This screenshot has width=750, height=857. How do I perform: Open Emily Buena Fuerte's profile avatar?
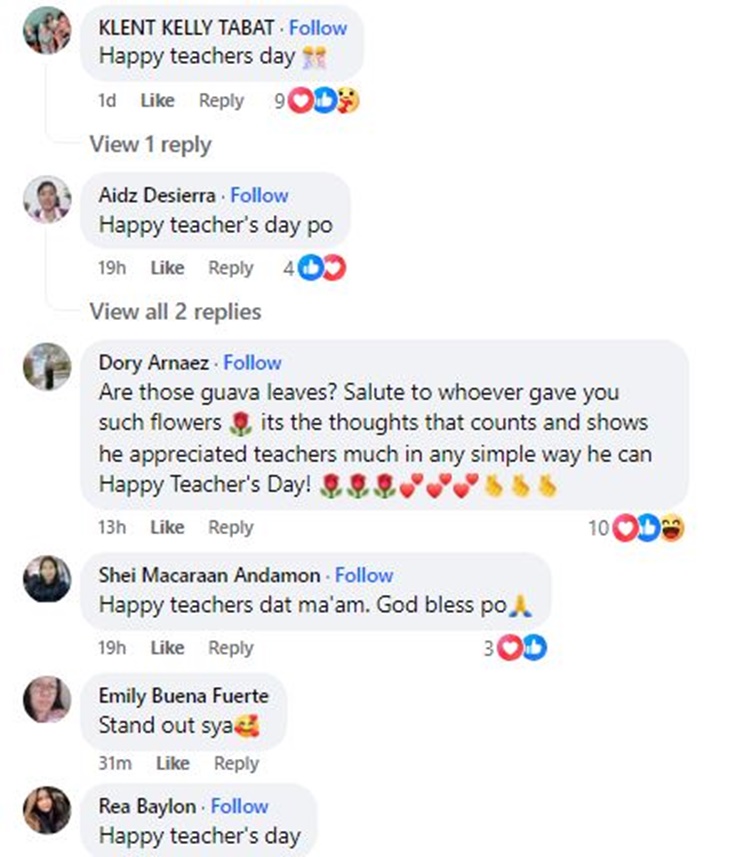47,698
